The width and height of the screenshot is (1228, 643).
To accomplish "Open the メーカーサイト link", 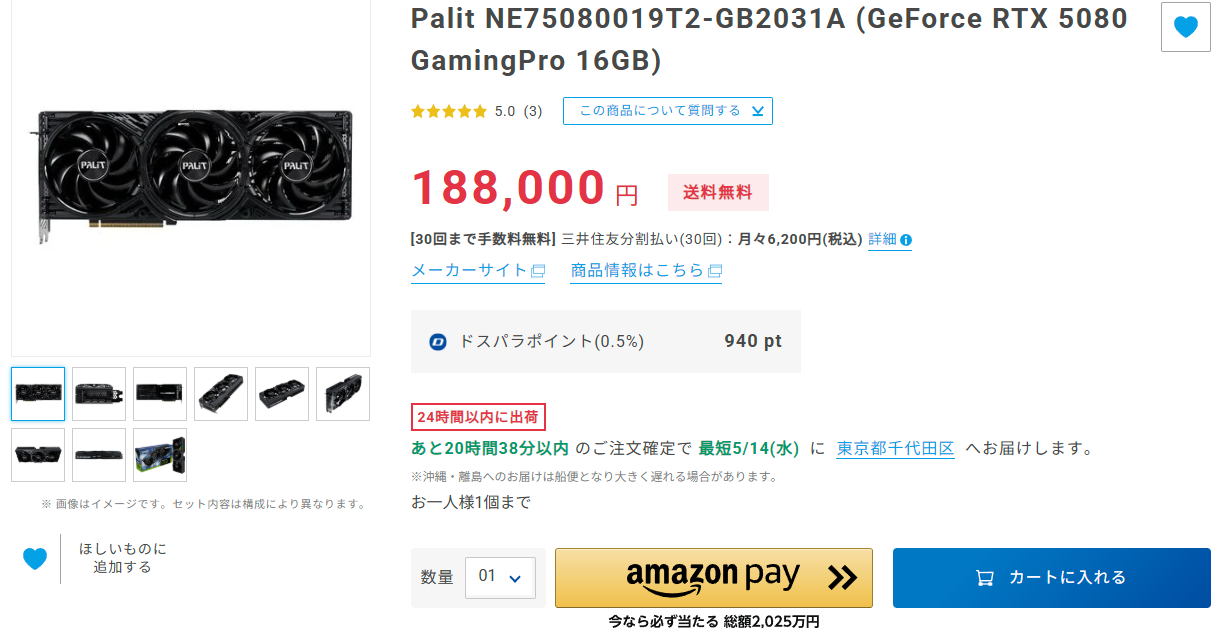I will point(469,270).
